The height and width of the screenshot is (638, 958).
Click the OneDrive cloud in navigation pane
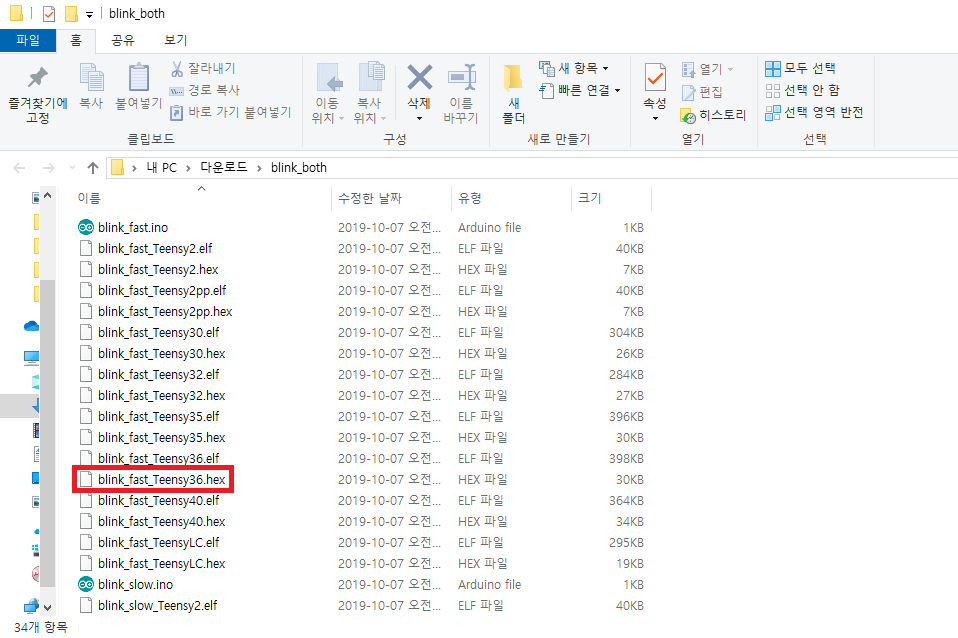click(31, 326)
